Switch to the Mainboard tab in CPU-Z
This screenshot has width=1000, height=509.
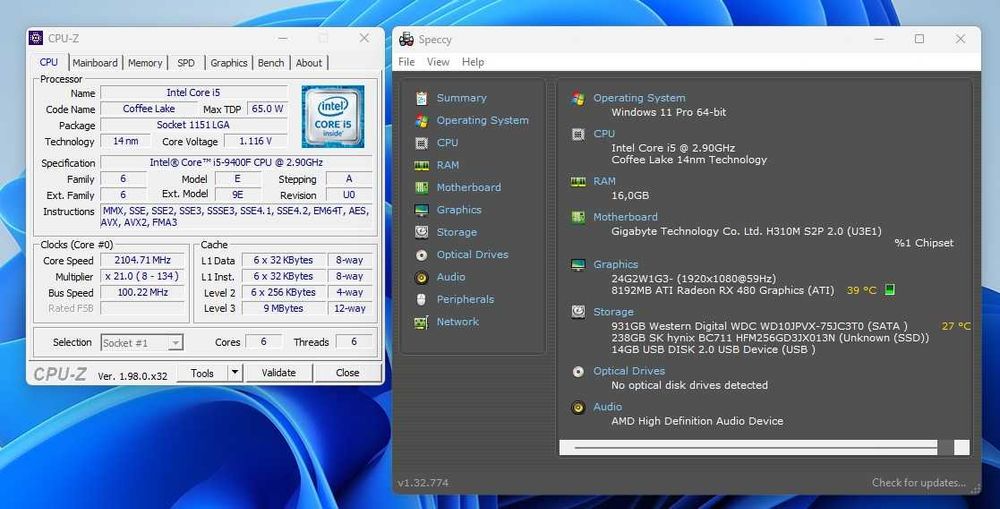coord(95,63)
